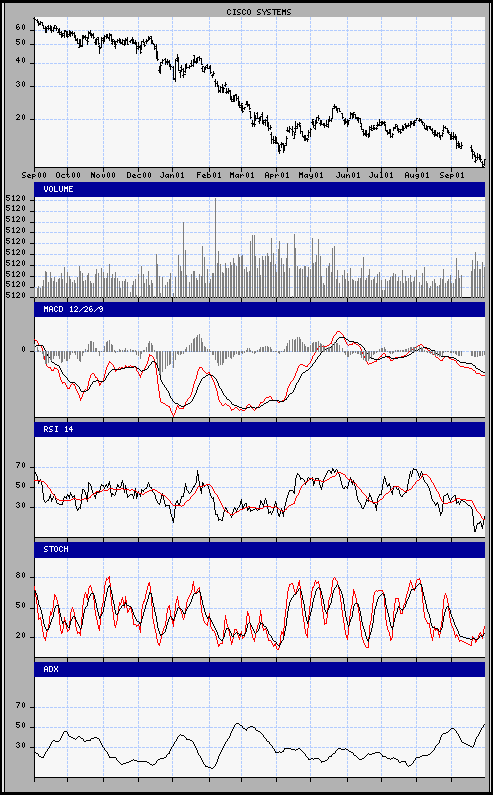
Task: Select the ADX panel header
Action: click(260, 669)
